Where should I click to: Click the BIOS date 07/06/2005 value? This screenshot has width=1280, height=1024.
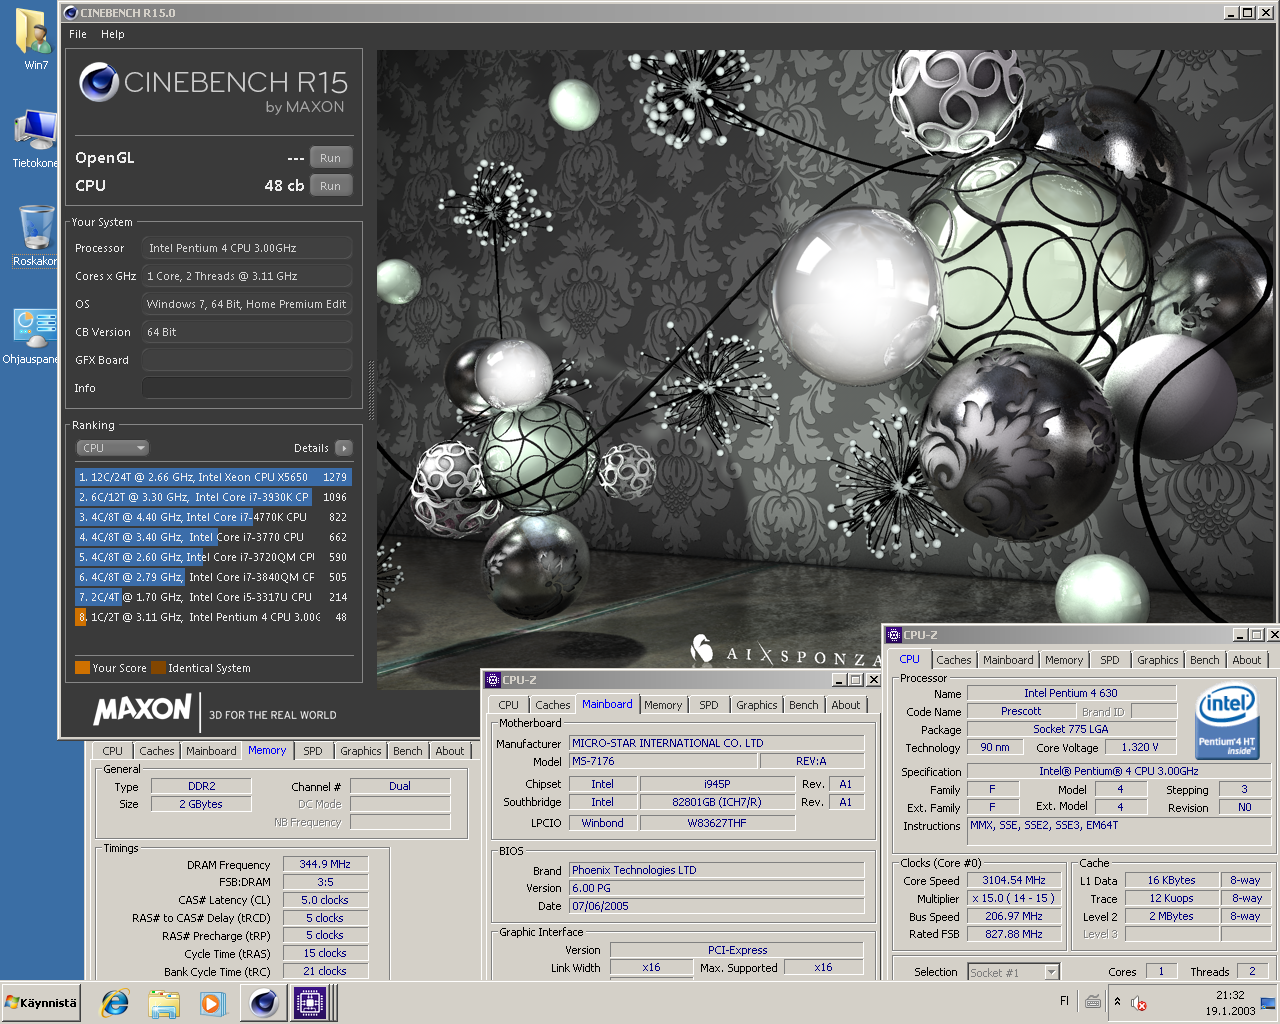tap(716, 906)
